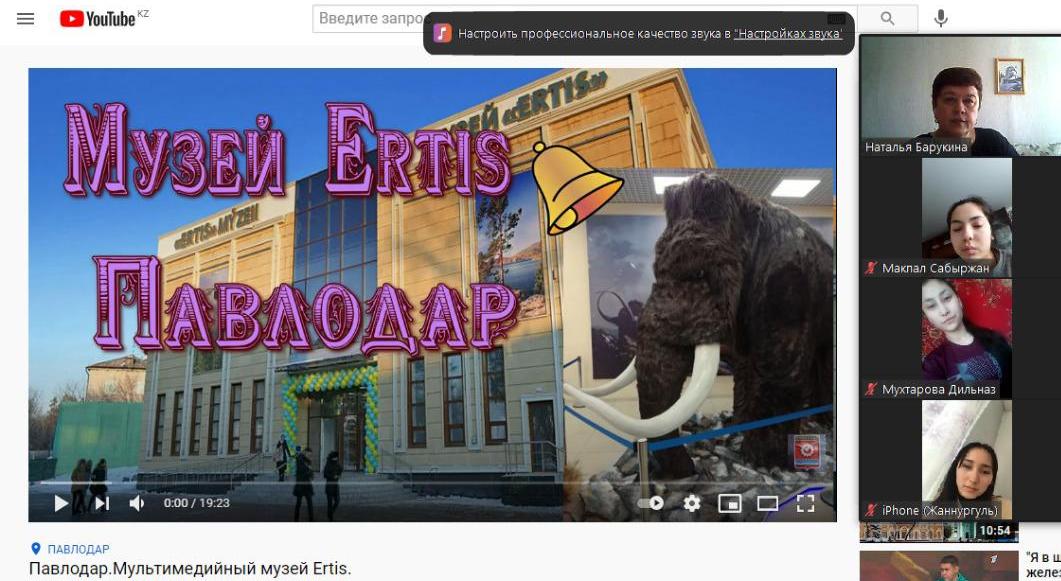Click the location pin icon
The height and width of the screenshot is (581, 1061).
[36, 549]
